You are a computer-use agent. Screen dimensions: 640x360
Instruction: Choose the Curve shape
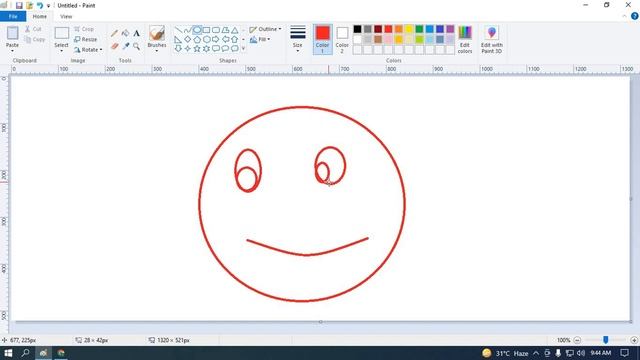click(187, 30)
